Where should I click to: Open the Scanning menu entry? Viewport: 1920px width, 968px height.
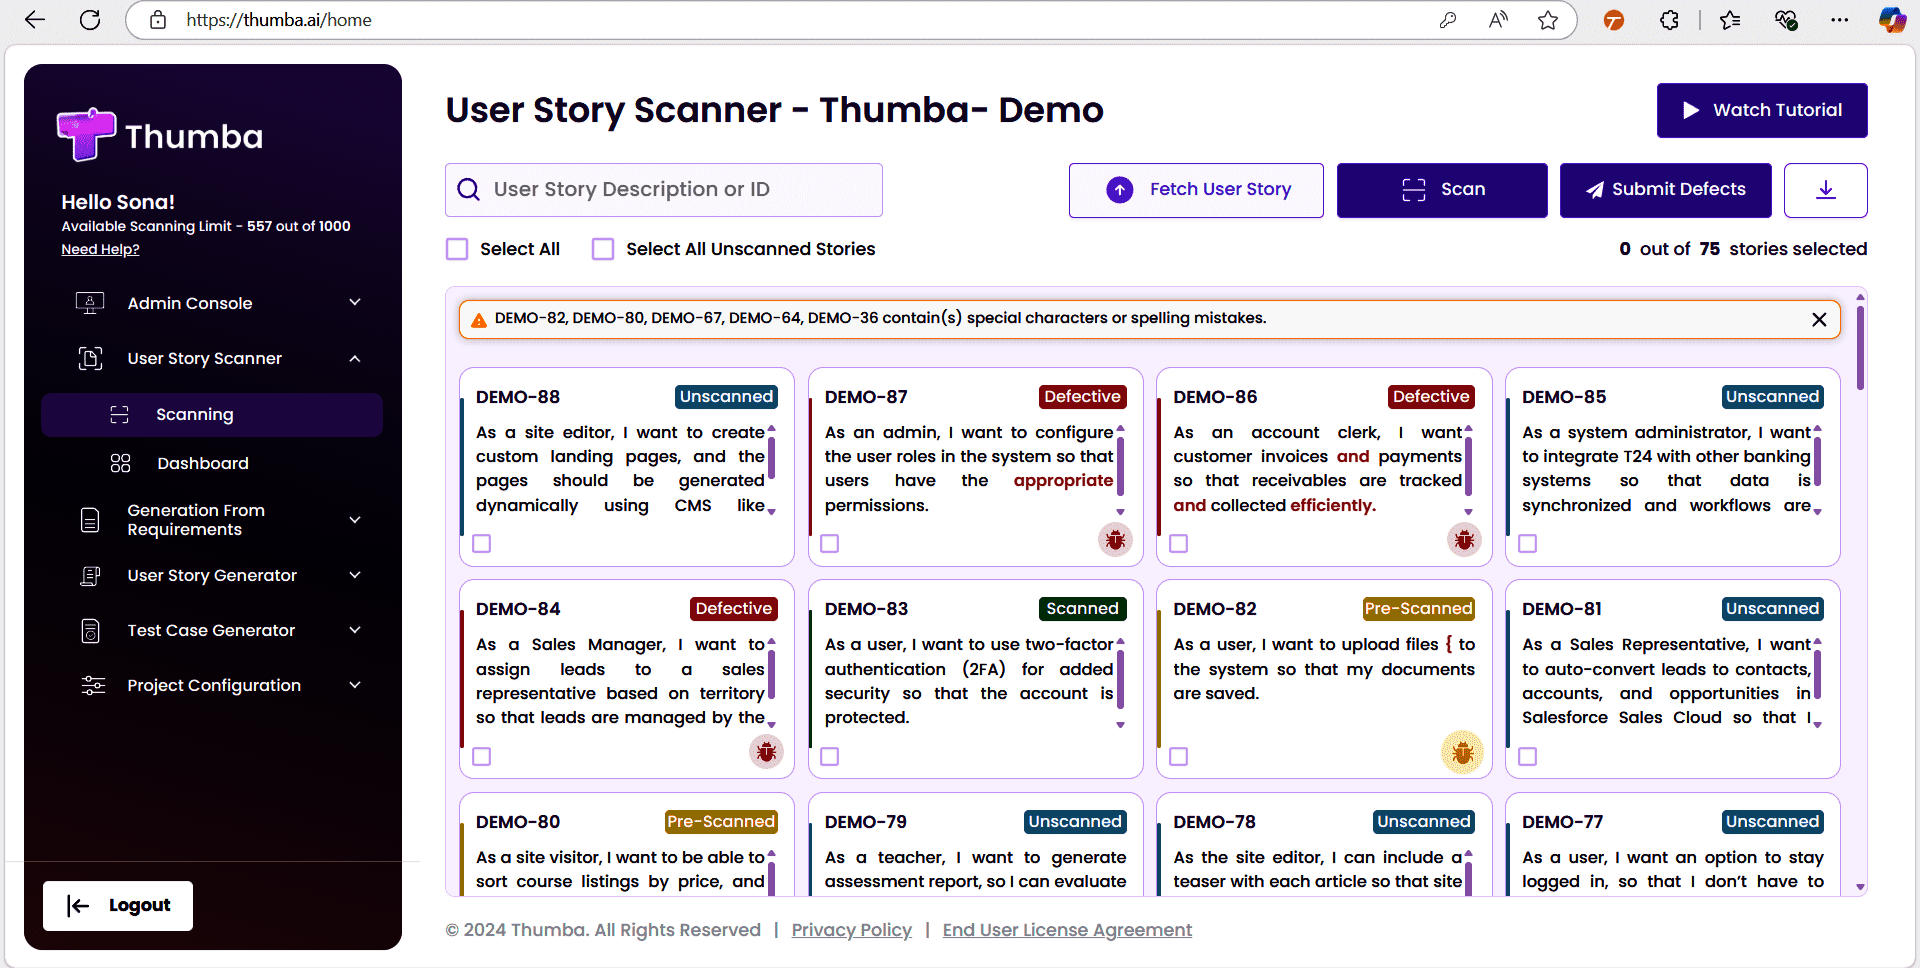[x=194, y=414]
